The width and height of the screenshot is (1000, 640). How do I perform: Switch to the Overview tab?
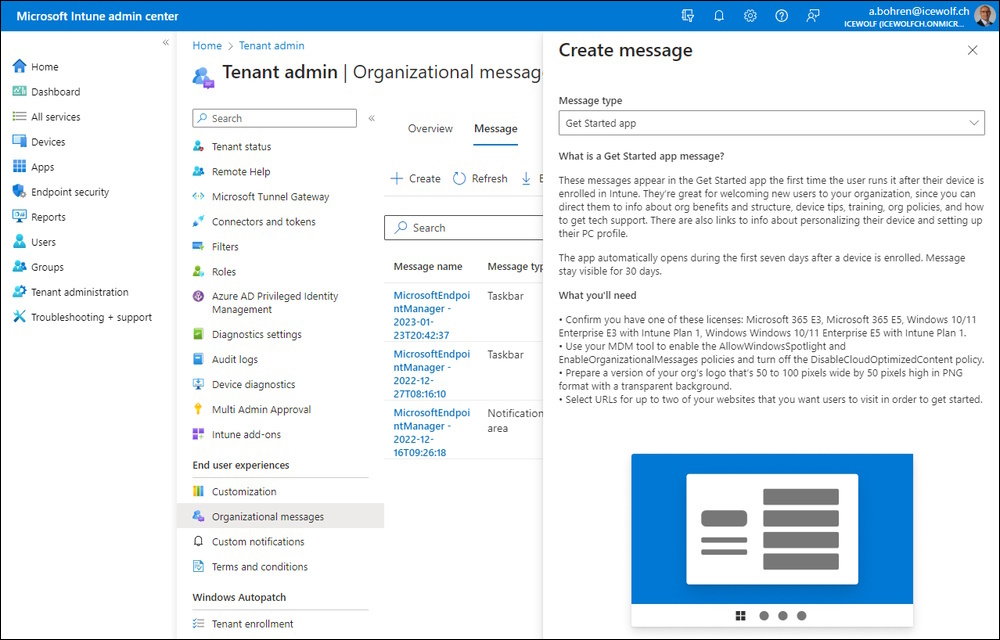(430, 128)
